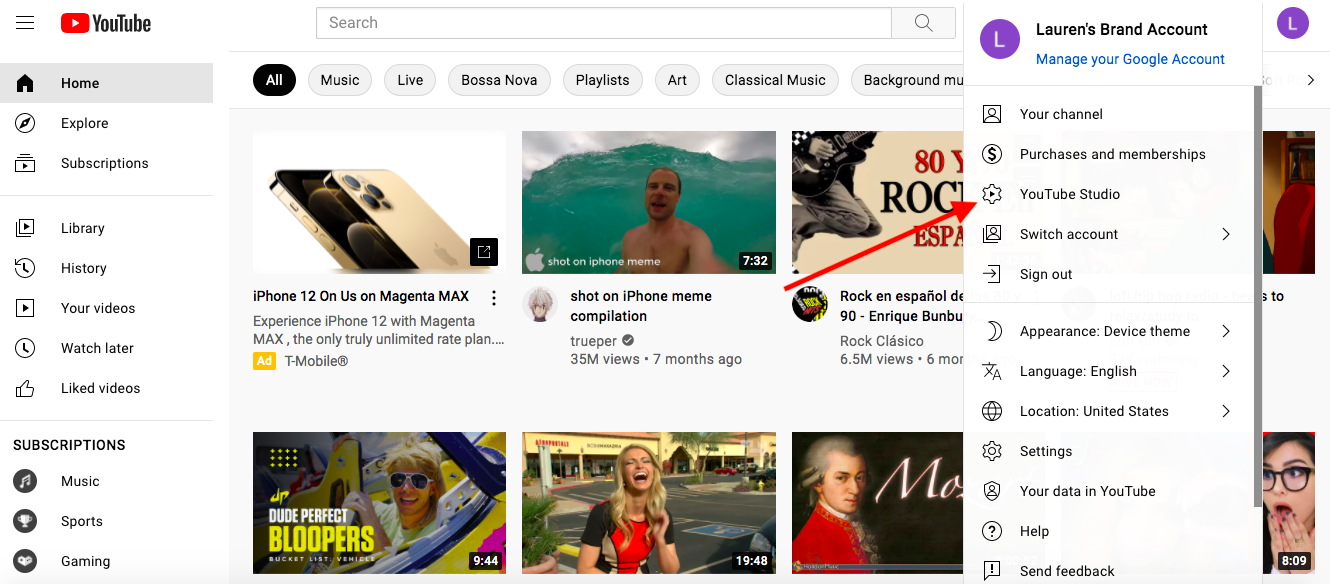Open the hamburger guide menu
This screenshot has height=584, width=1330.
[25, 23]
